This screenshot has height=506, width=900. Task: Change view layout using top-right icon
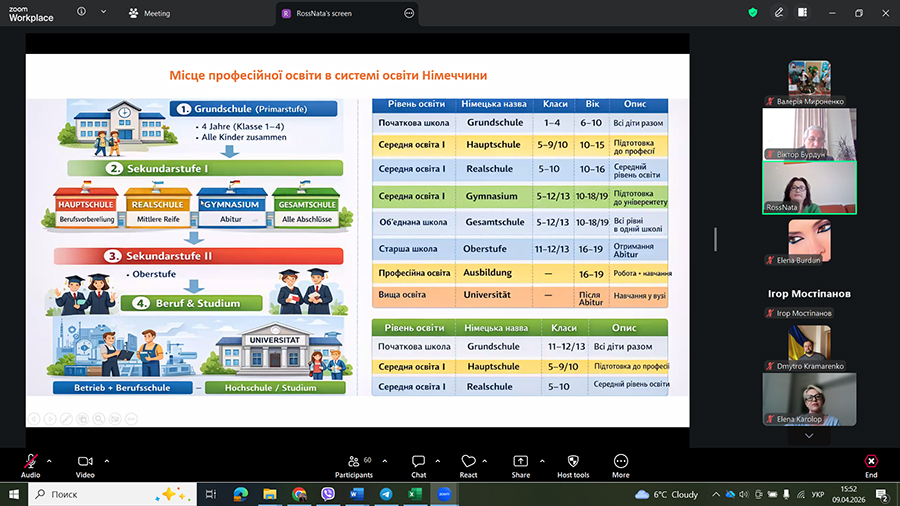click(x=801, y=12)
